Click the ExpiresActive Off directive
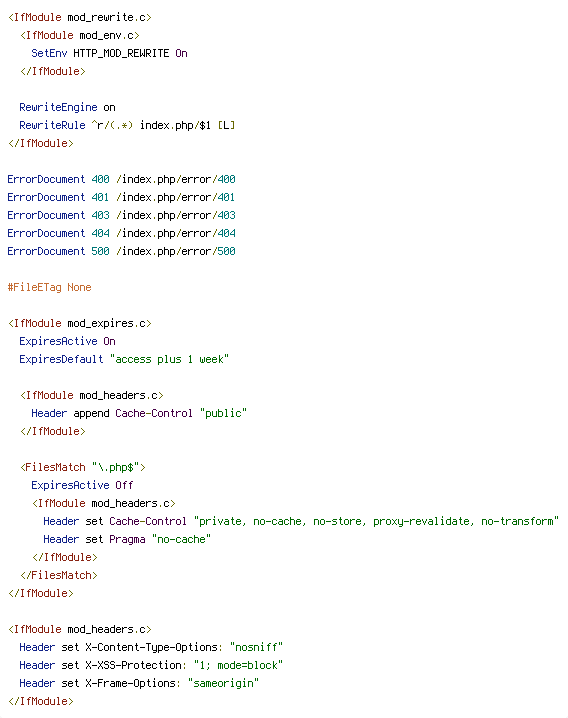The width and height of the screenshot is (568, 718). [x=82, y=485]
